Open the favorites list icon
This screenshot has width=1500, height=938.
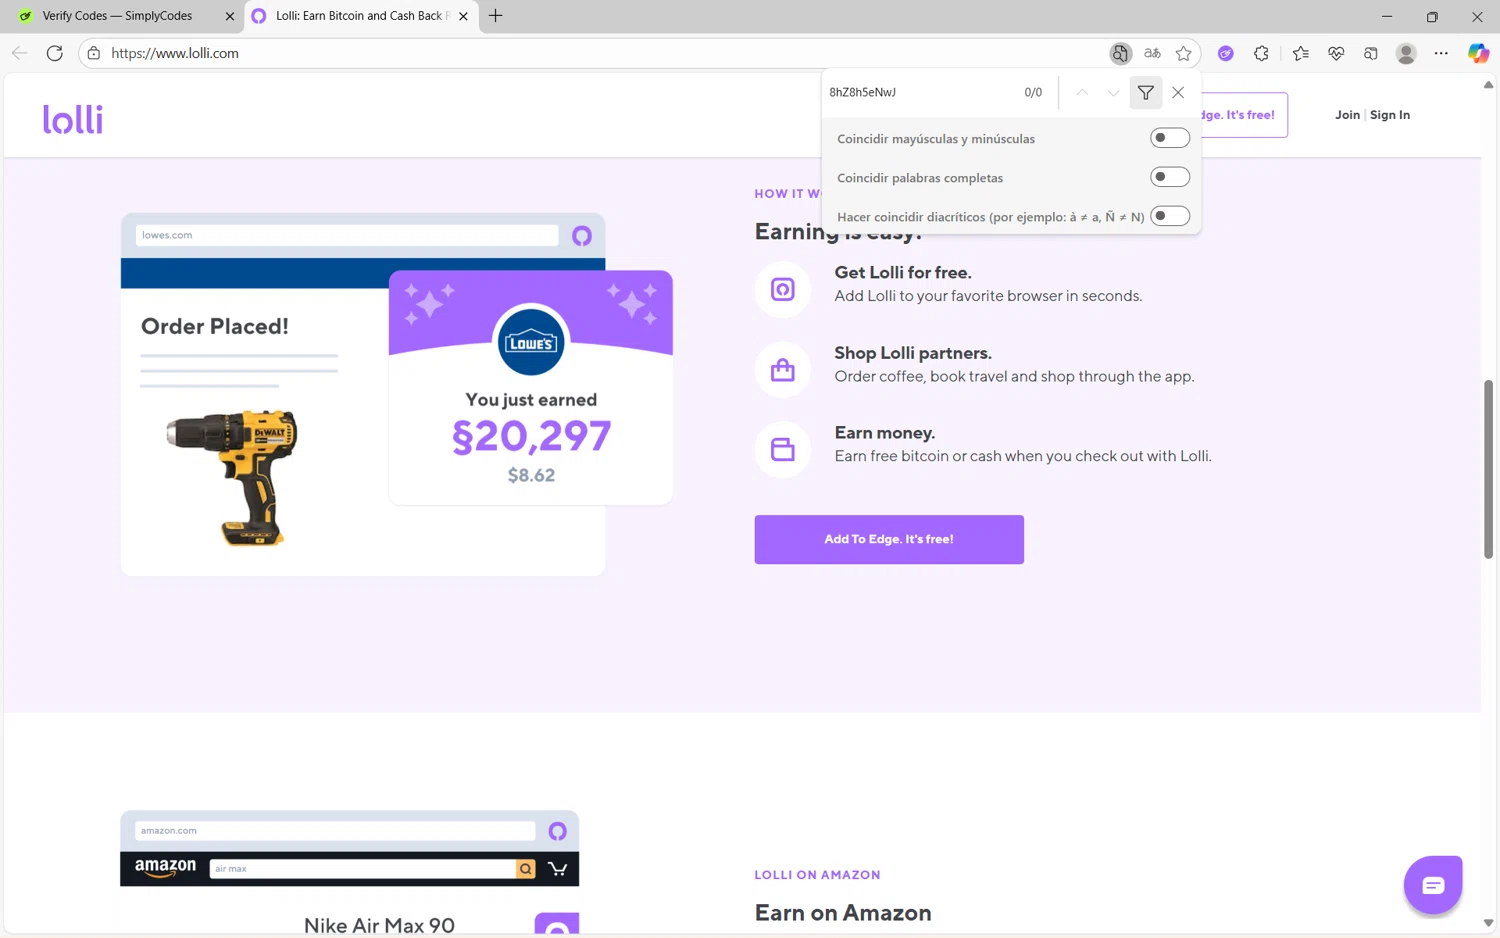coord(1300,53)
